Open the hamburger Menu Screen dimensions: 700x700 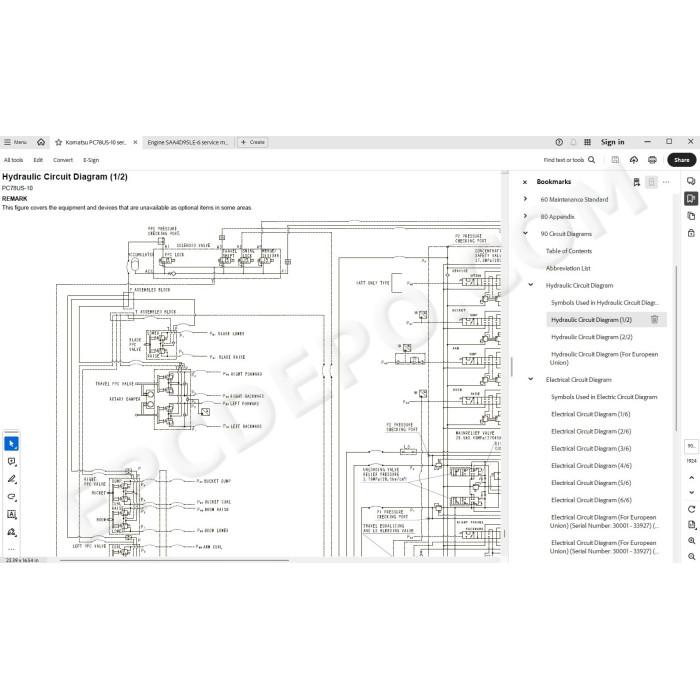click(x=15, y=142)
